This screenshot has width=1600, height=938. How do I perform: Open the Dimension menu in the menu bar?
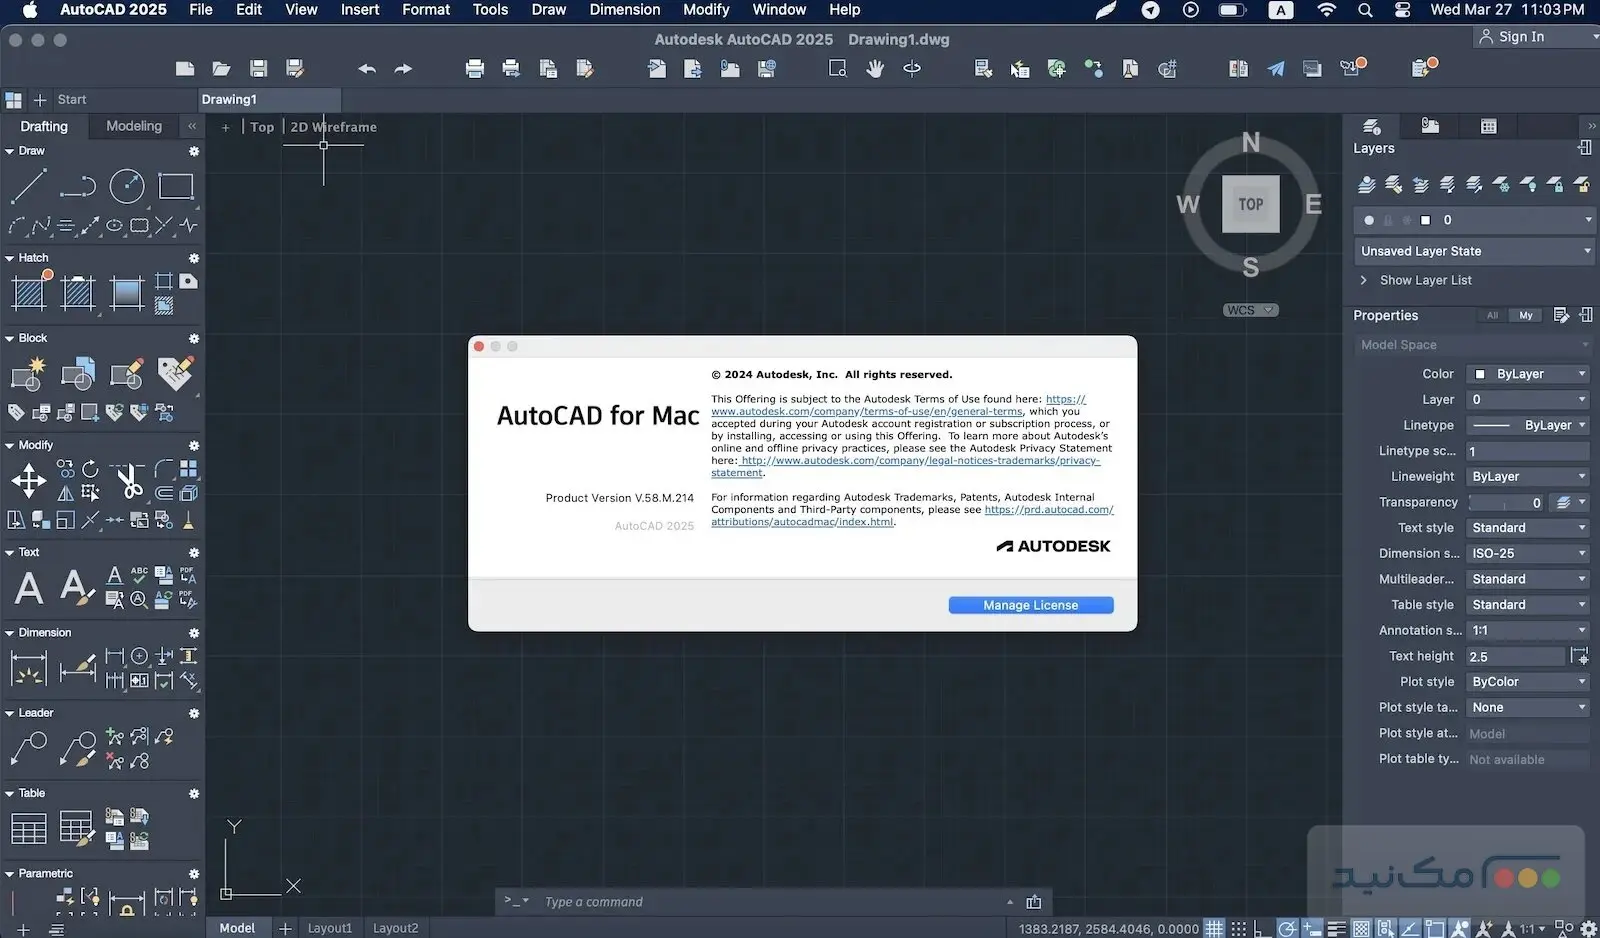tap(624, 10)
